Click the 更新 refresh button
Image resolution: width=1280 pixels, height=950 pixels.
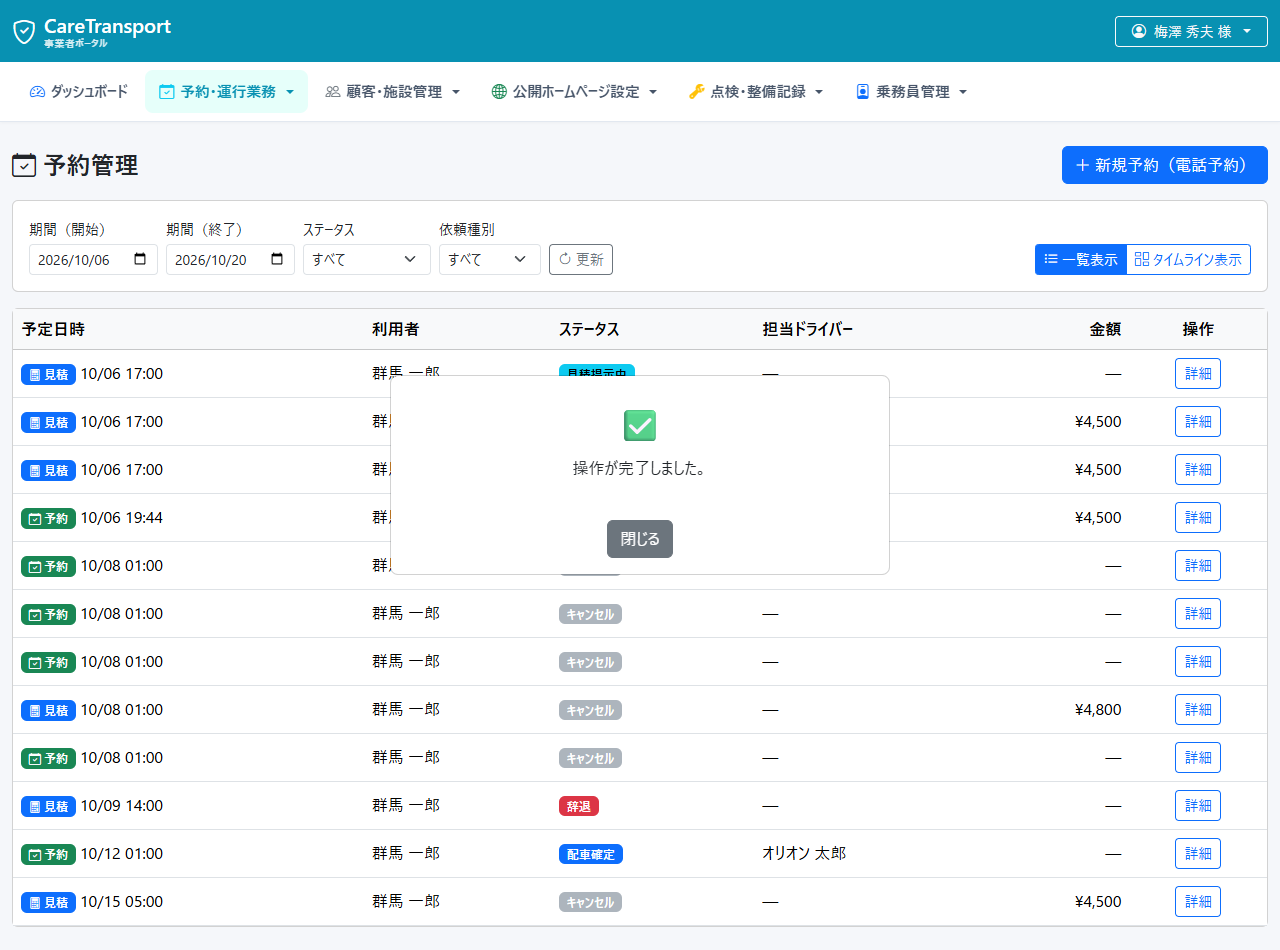(x=581, y=259)
